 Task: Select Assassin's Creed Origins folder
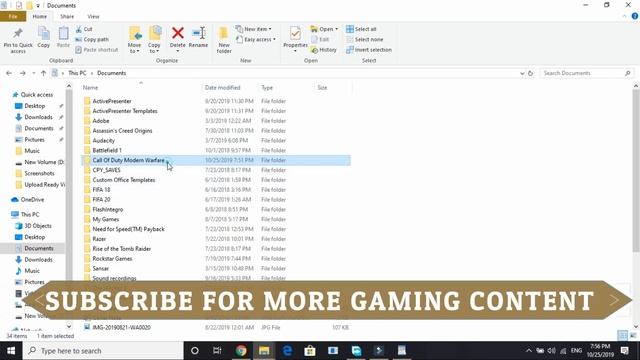click(122, 131)
